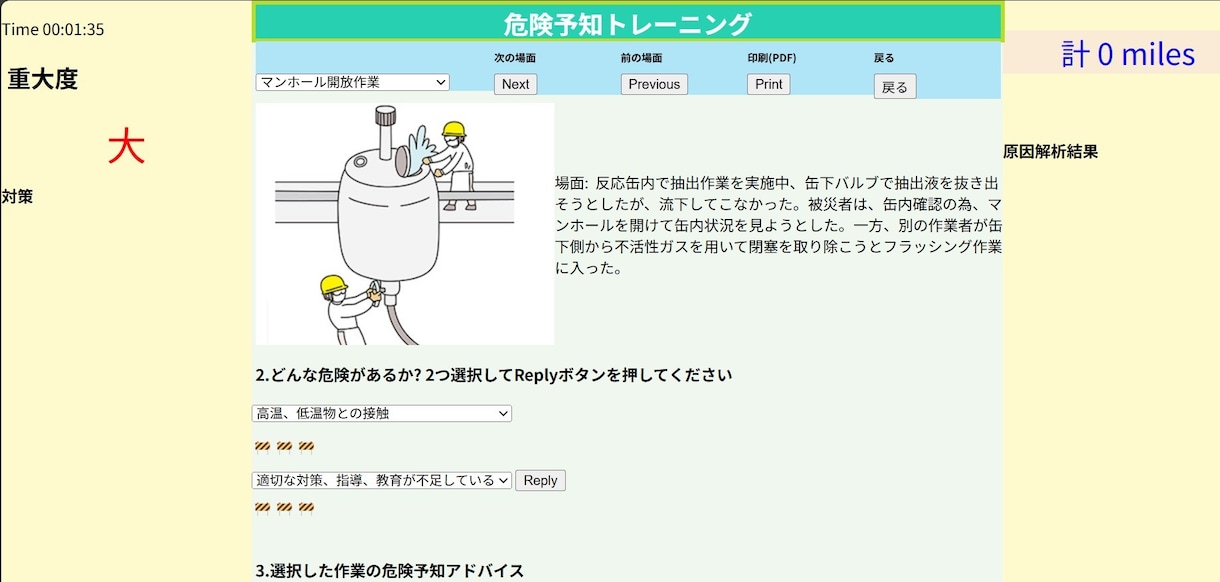
Task: Click hazard stripe icons below first dropdown
Action: tap(284, 446)
